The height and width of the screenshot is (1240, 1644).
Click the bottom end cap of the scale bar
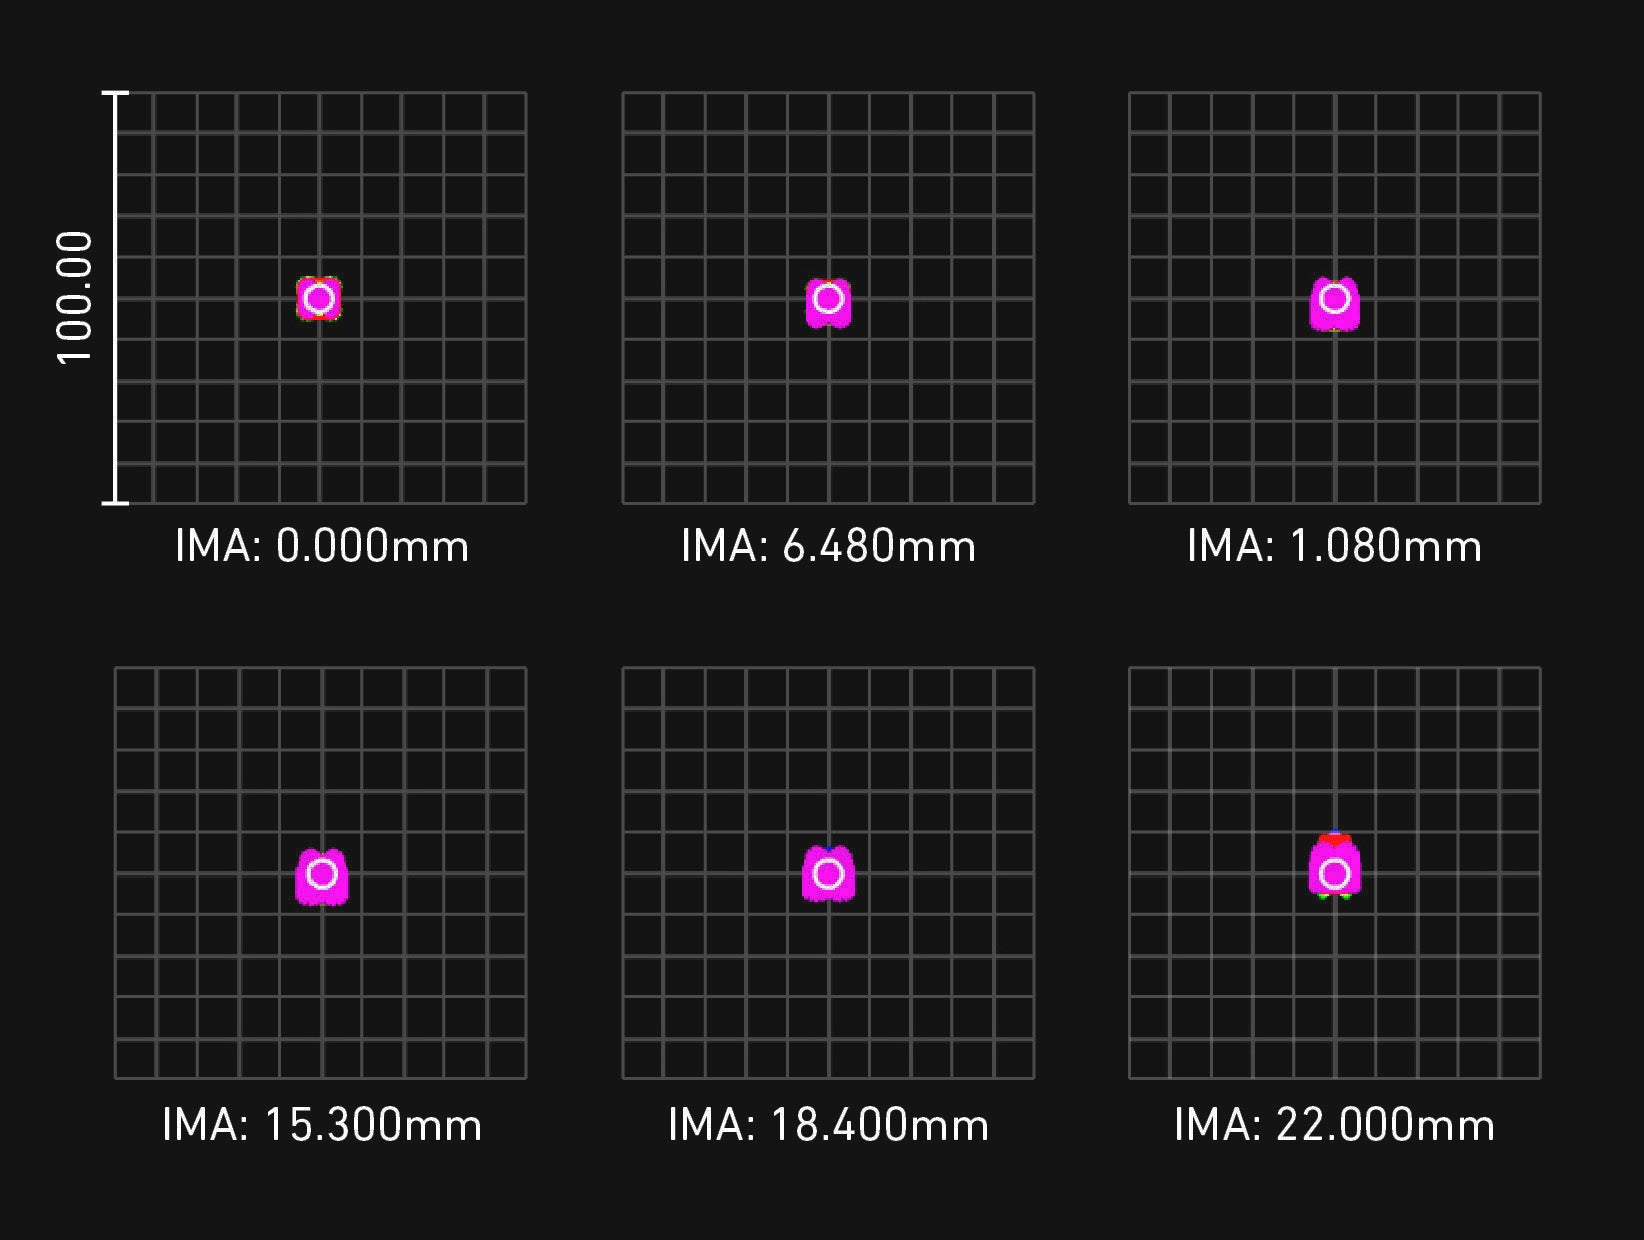tap(116, 502)
